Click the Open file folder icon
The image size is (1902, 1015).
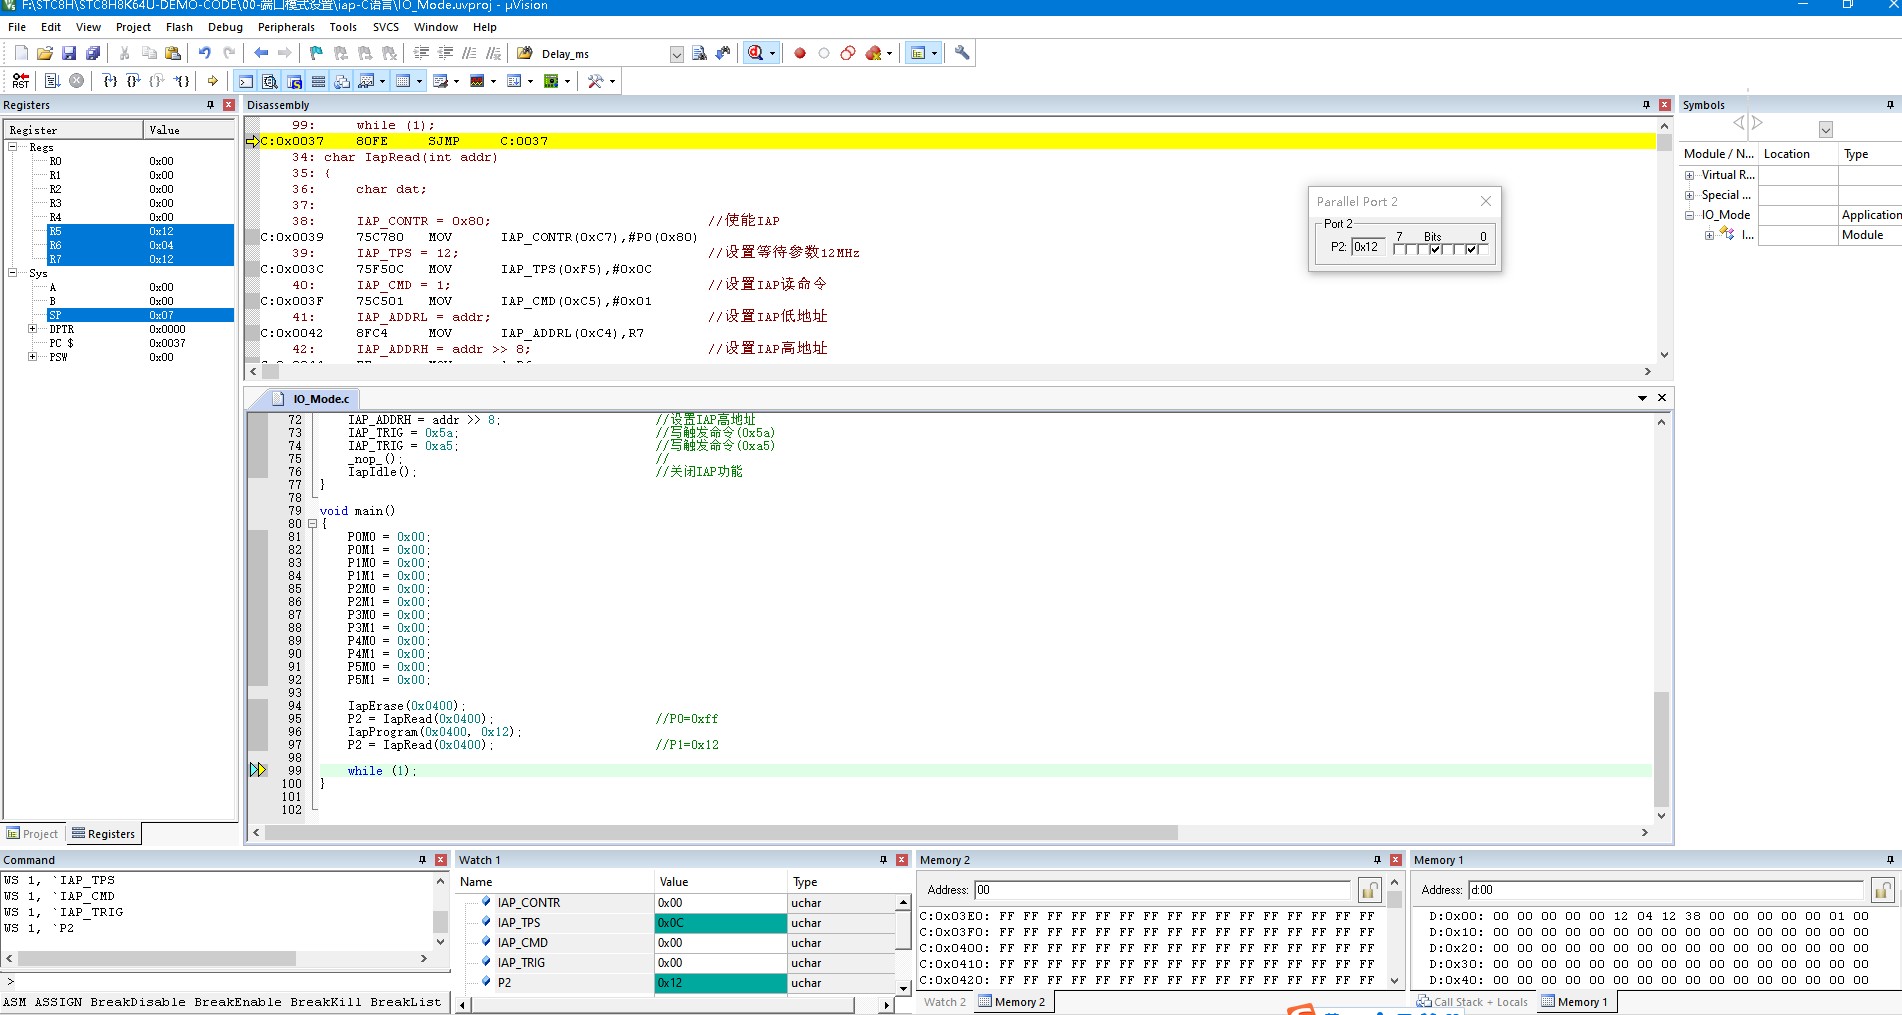[45, 53]
